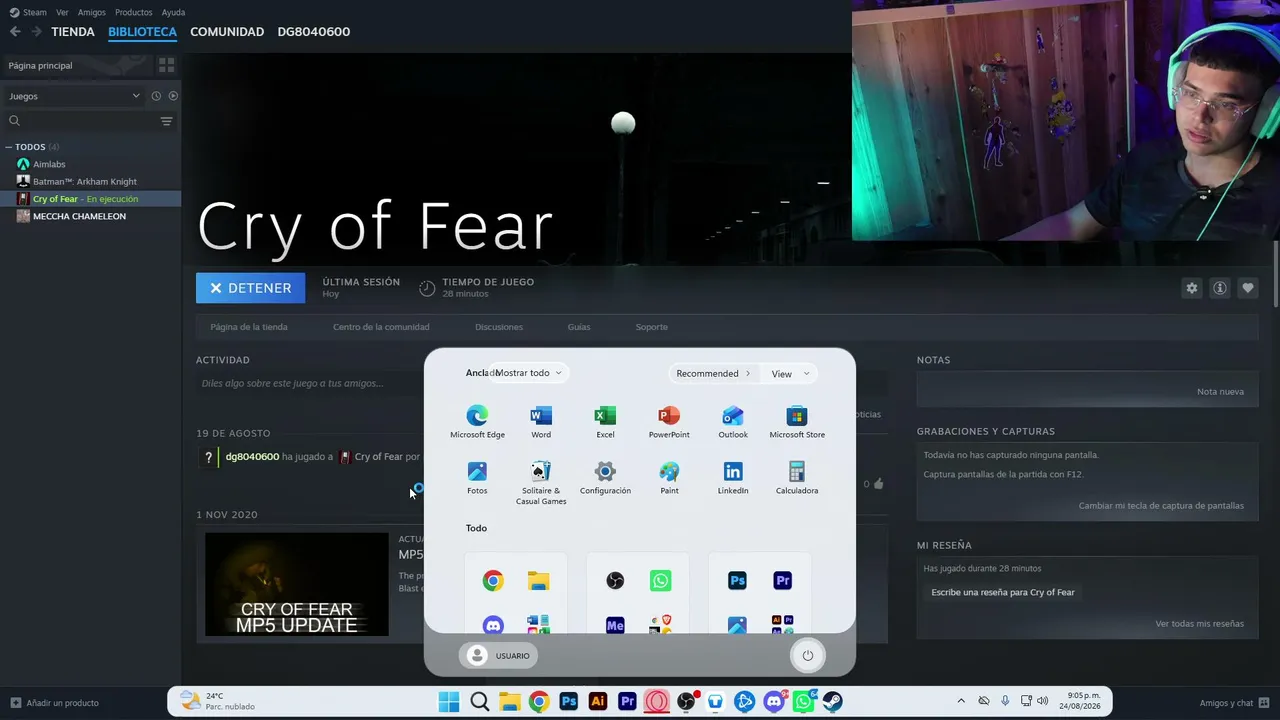The image size is (1280, 720).
Task: Open Chrome in the Todo apps group
Action: pyautogui.click(x=493, y=581)
